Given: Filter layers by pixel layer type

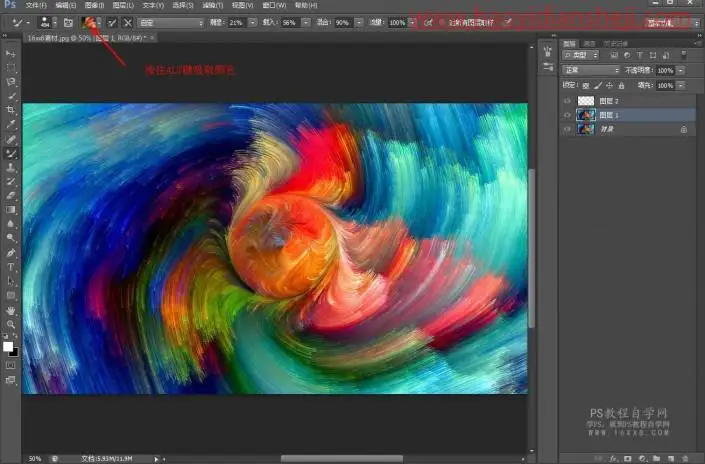Looking at the screenshot, I should (x=614, y=55).
